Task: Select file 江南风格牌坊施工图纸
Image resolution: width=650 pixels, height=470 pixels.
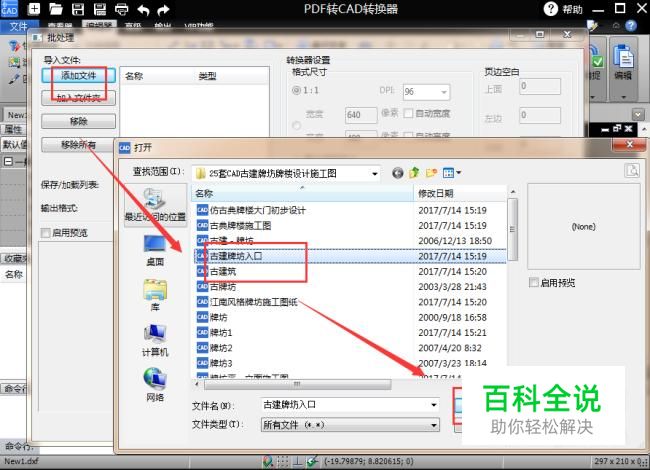Action: pos(247,302)
